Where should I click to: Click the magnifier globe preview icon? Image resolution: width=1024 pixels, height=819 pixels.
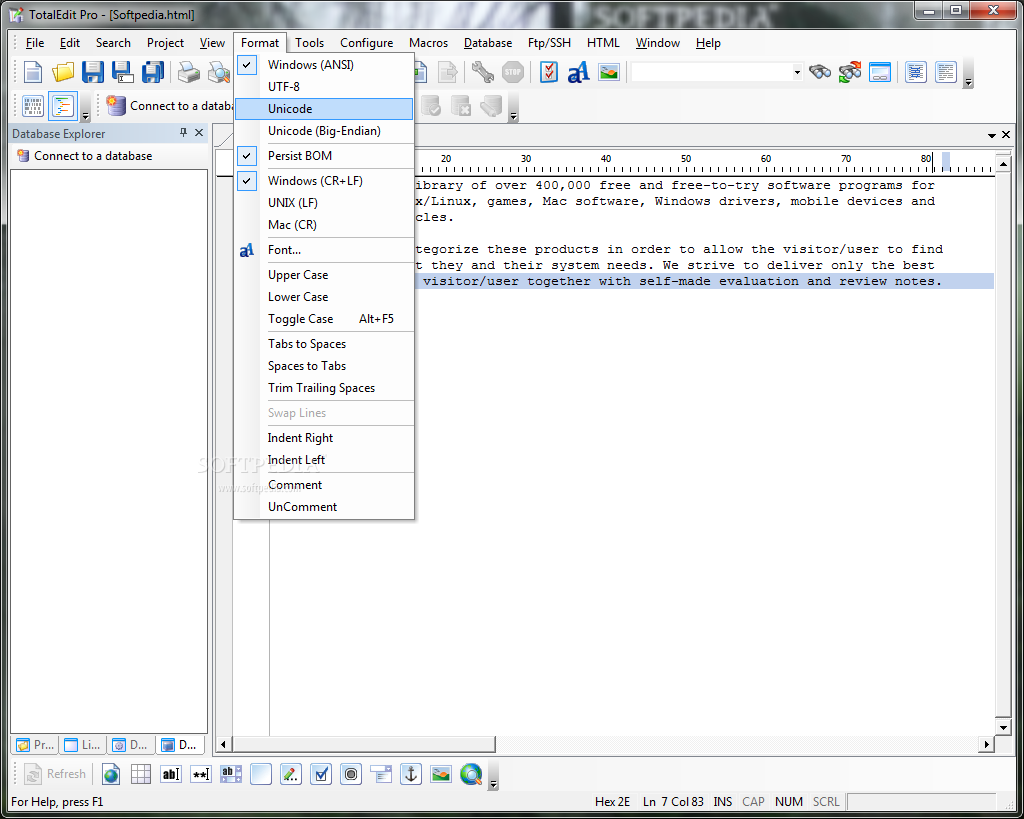pos(471,775)
